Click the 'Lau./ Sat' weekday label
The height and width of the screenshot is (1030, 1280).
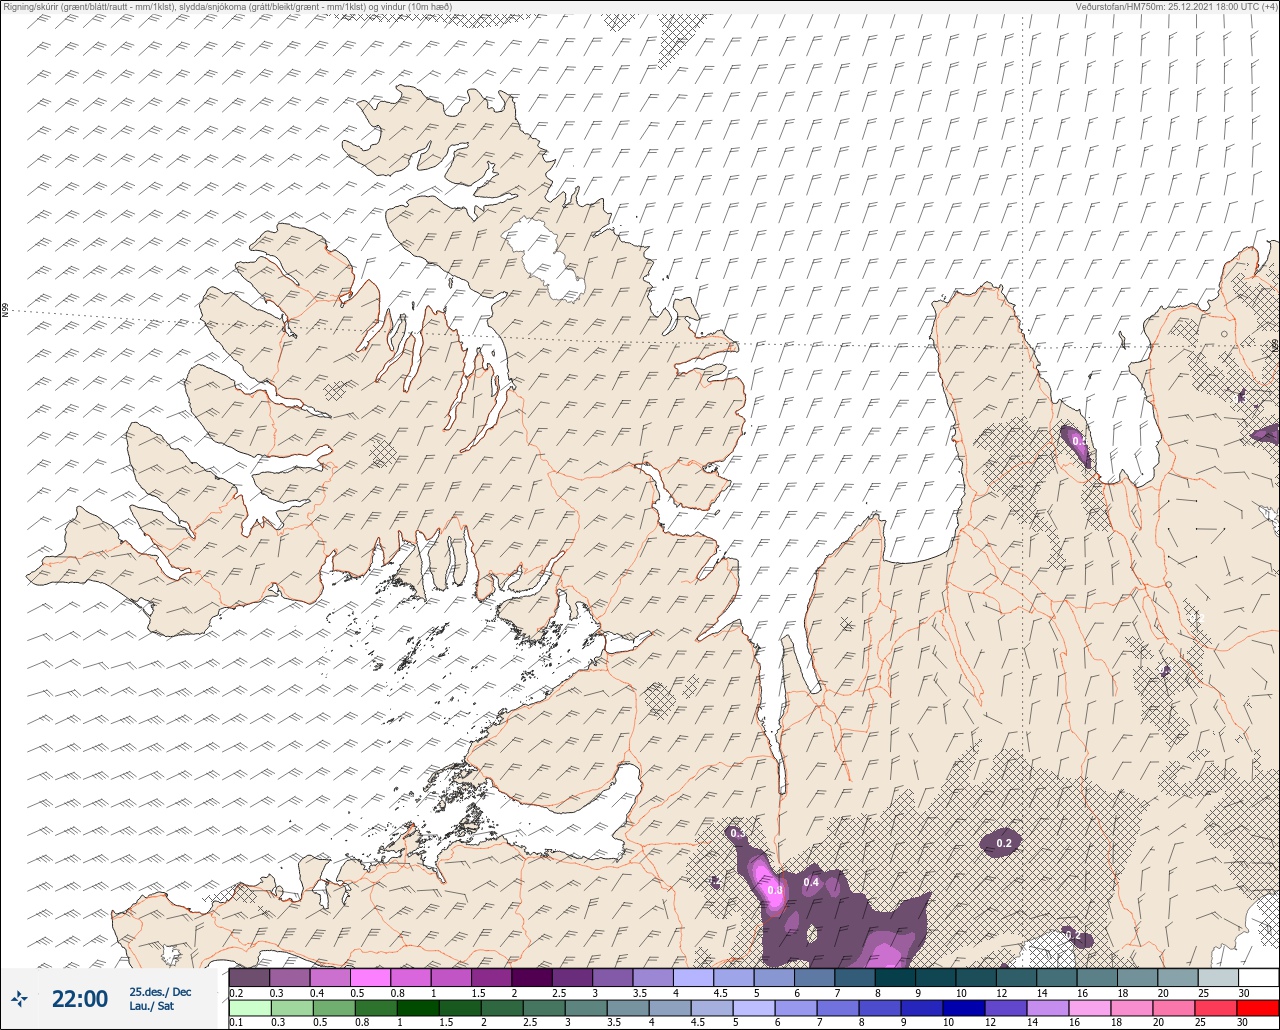click(x=151, y=1006)
